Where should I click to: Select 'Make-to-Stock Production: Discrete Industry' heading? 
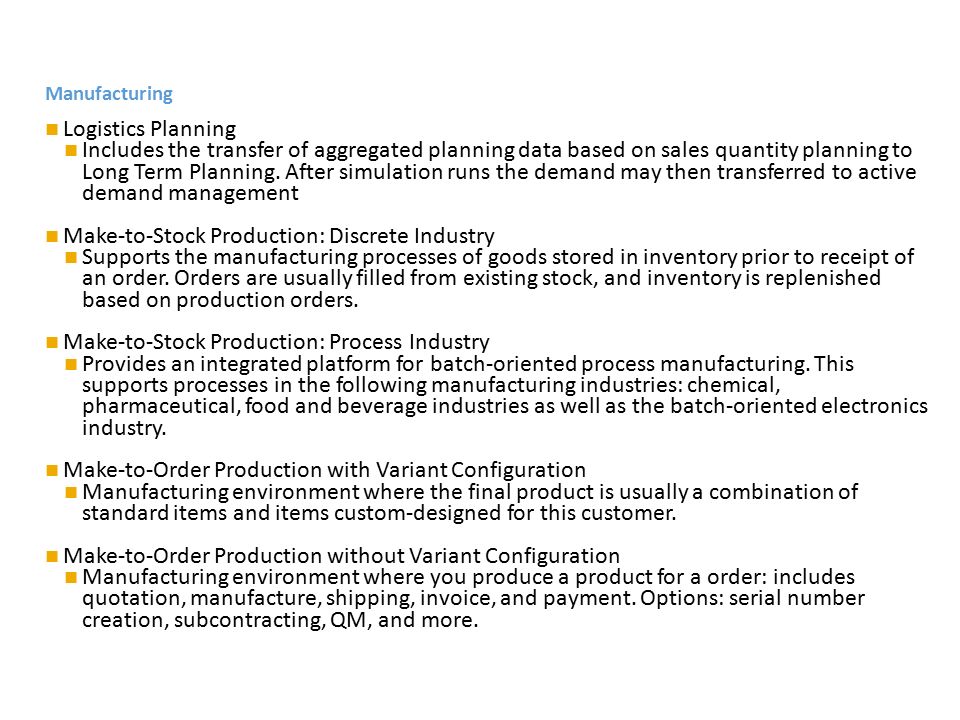279,236
